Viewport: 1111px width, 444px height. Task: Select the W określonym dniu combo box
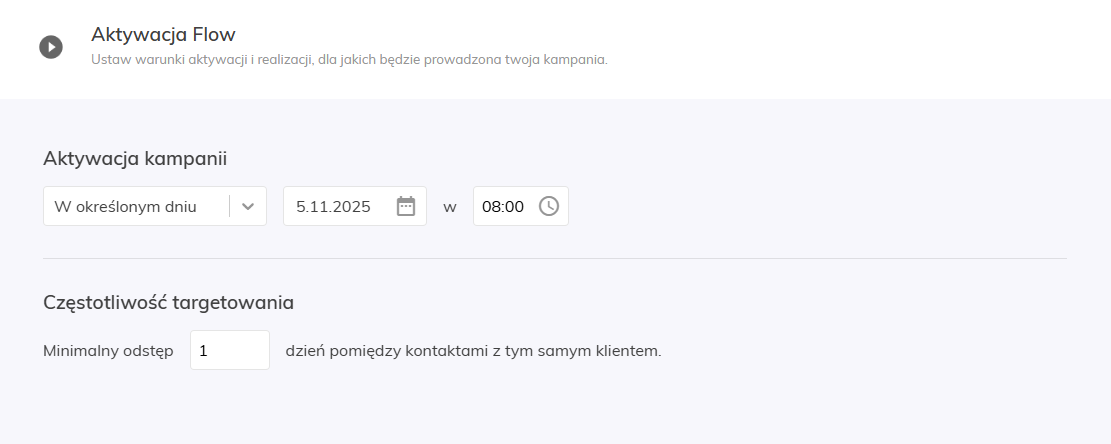point(135,207)
